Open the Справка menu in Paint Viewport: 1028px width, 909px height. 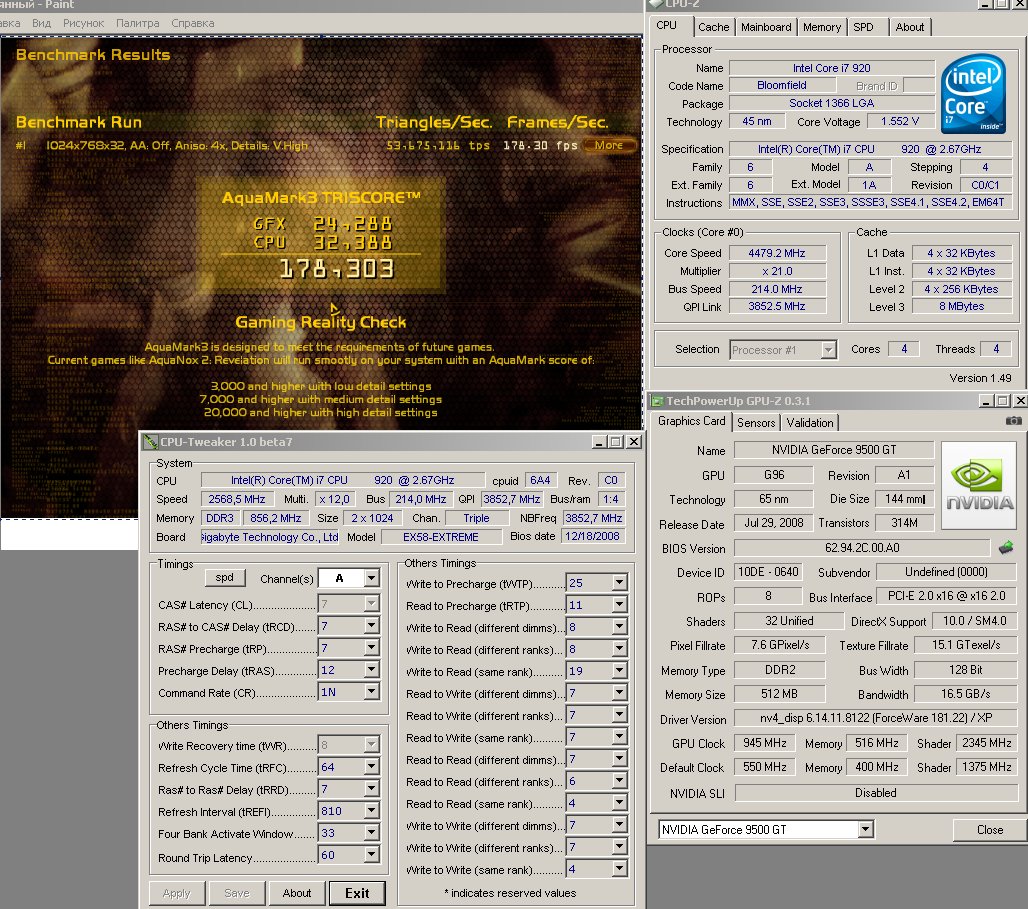(193, 23)
